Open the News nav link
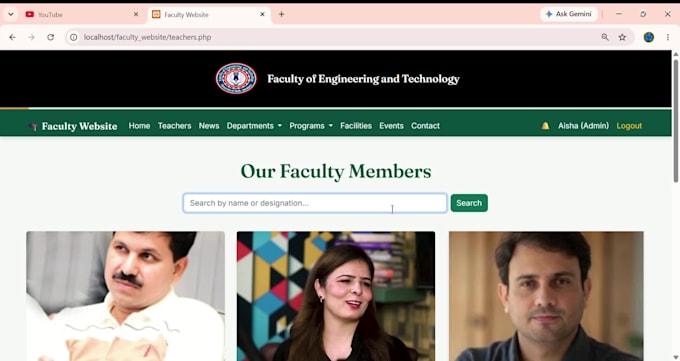The height and width of the screenshot is (361, 680). (209, 126)
